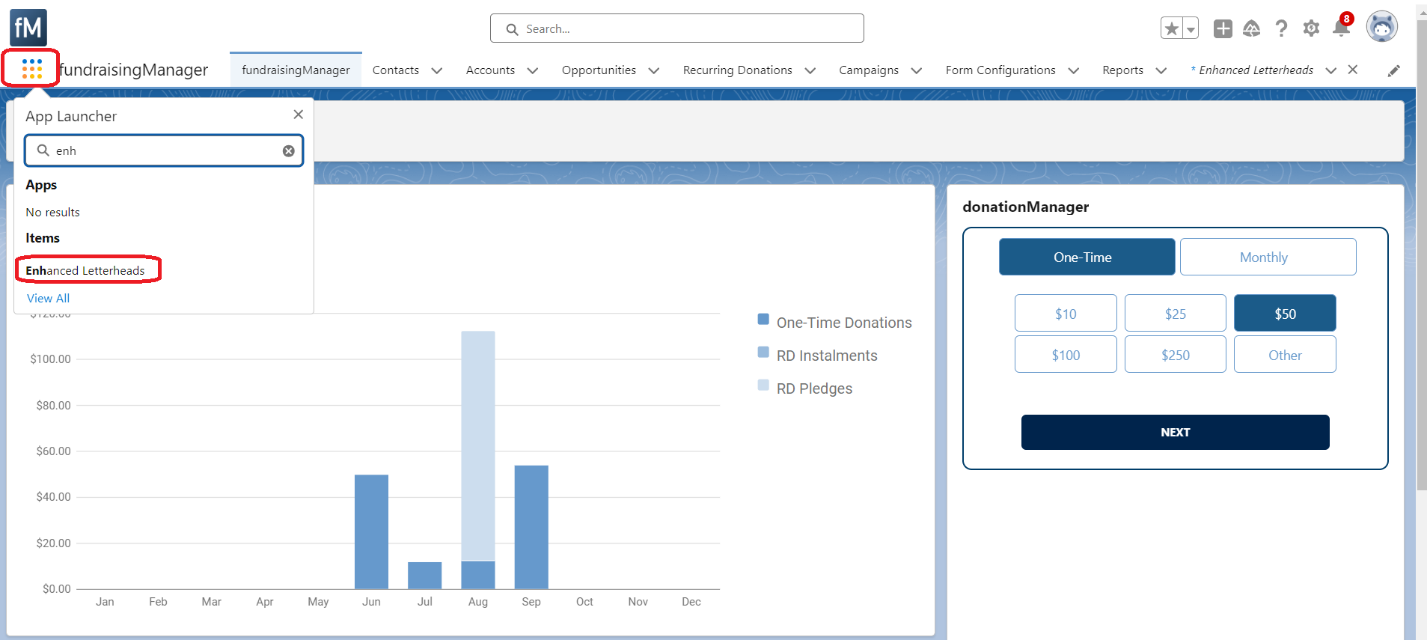
Task: Close the App Launcher panel
Action: click(298, 115)
